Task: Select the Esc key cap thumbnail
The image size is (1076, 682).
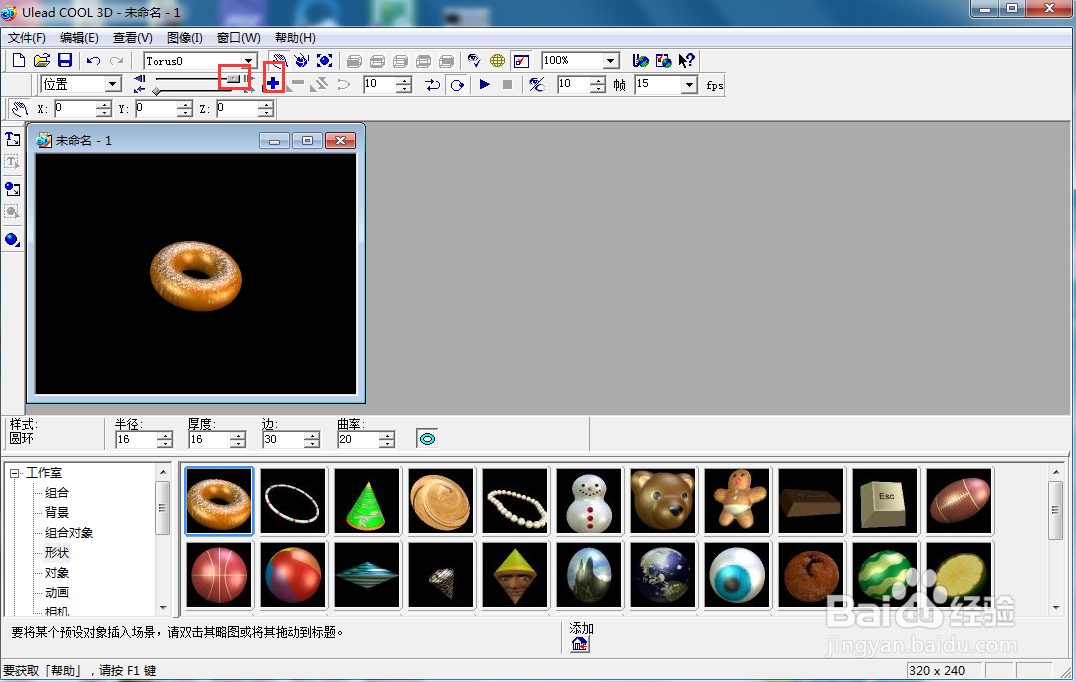Action: coord(885,501)
